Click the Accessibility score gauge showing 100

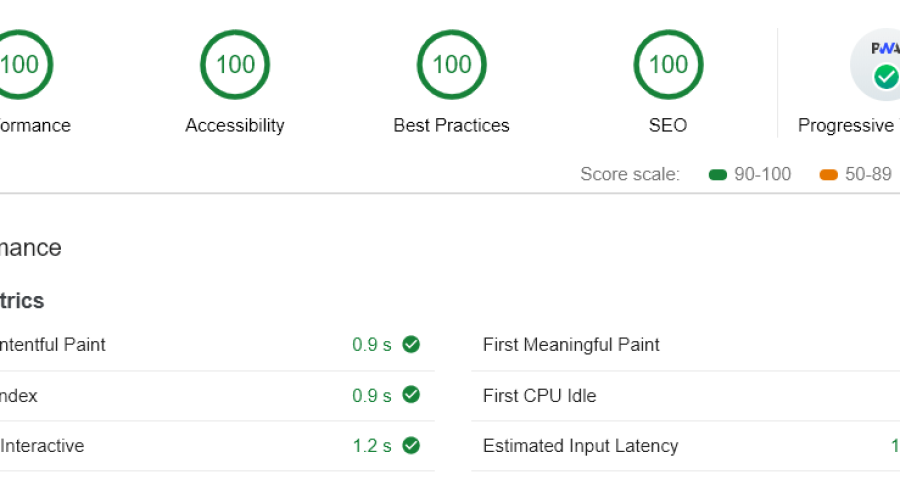235,65
